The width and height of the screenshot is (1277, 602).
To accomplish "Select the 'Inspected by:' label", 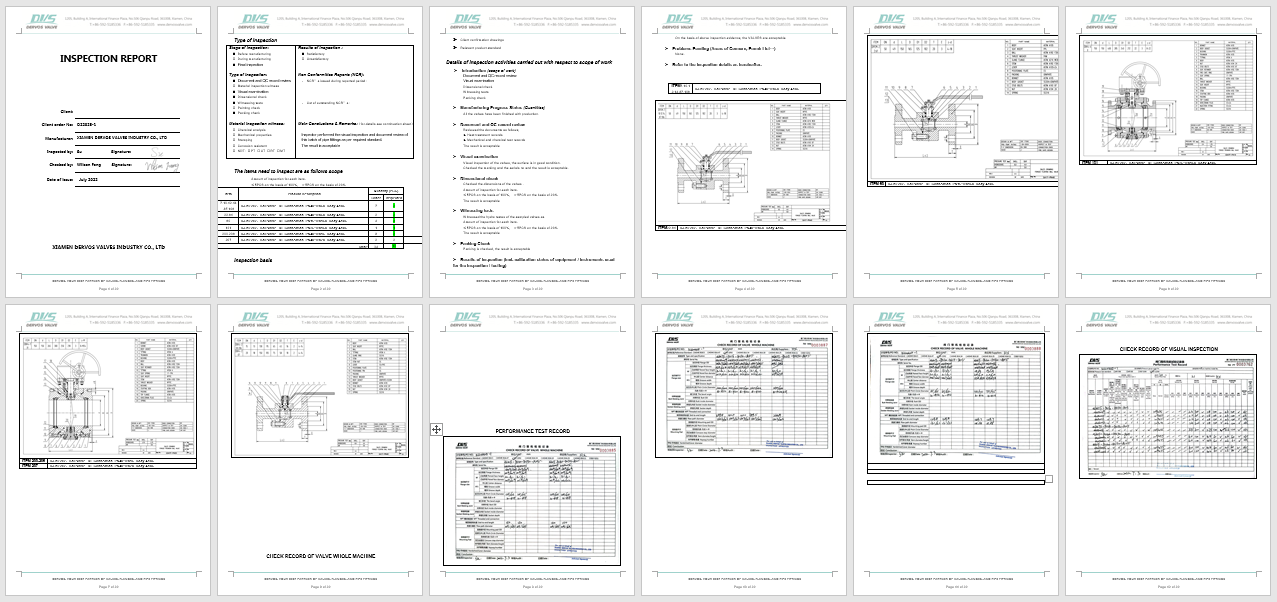I will click(x=60, y=151).
